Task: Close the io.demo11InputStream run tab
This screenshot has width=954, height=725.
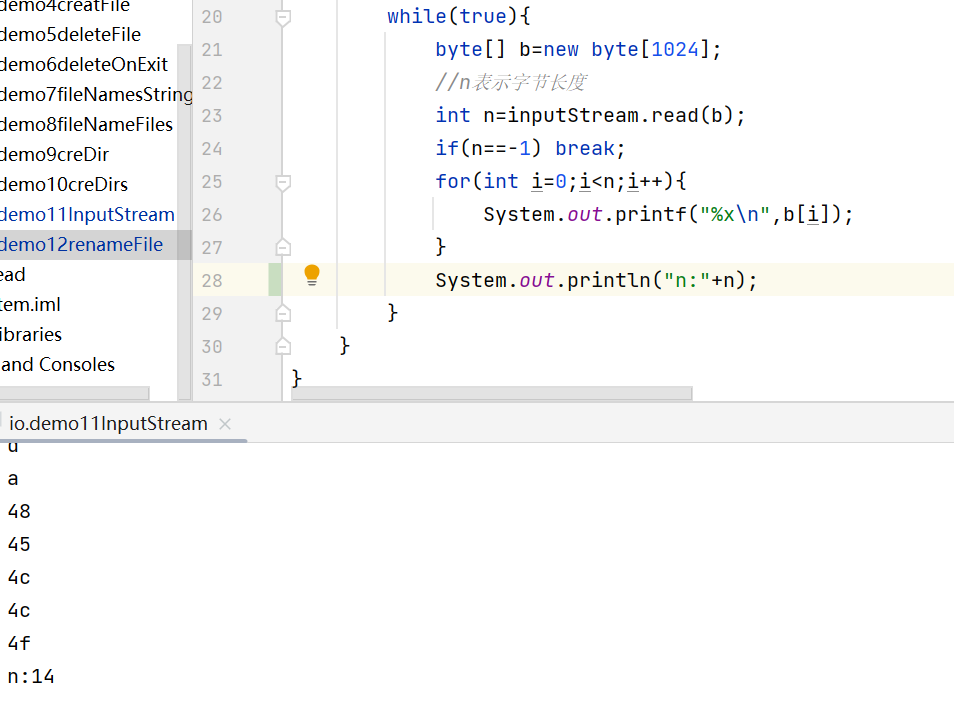Action: 225,424
